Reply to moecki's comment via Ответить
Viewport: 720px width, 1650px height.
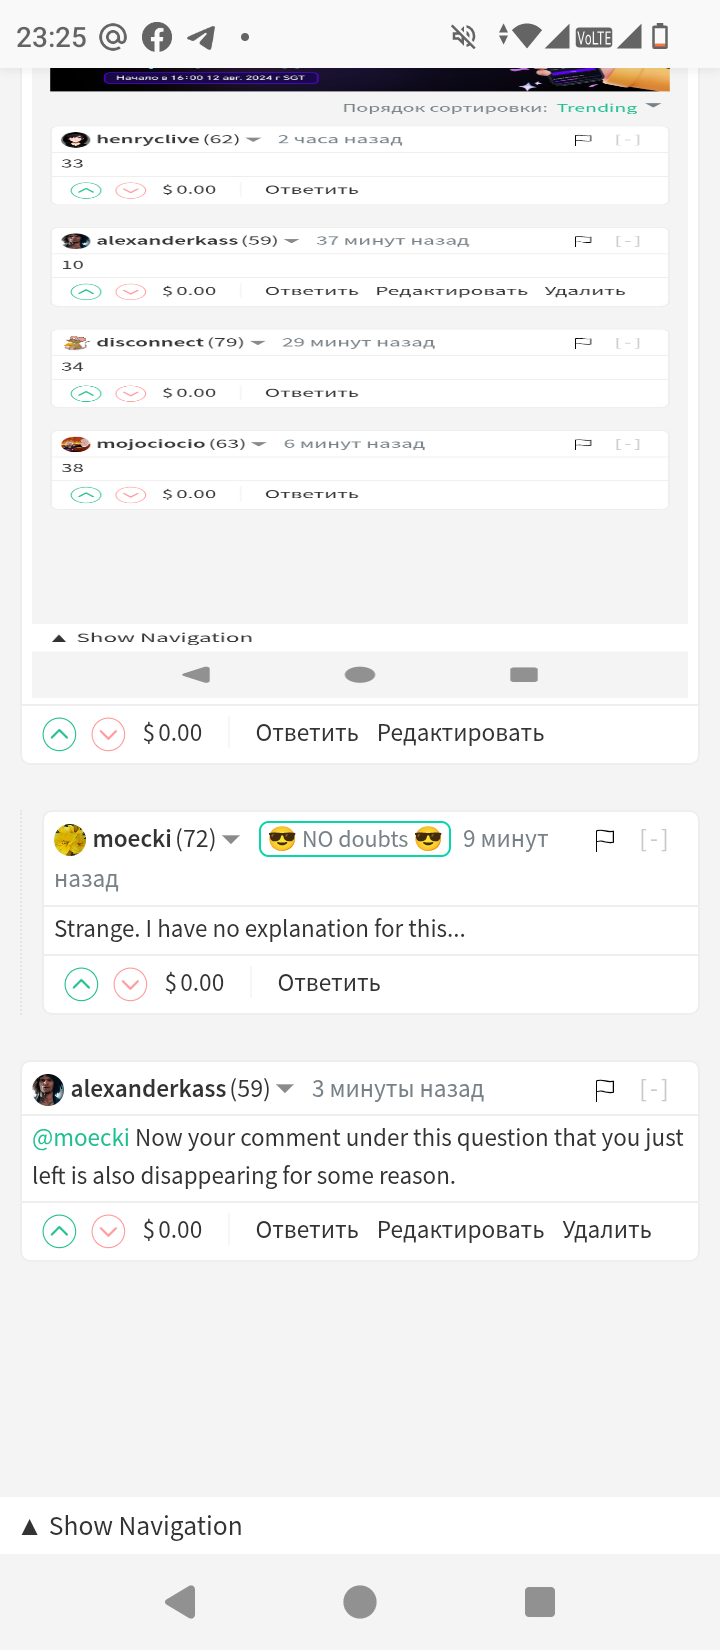point(329,983)
